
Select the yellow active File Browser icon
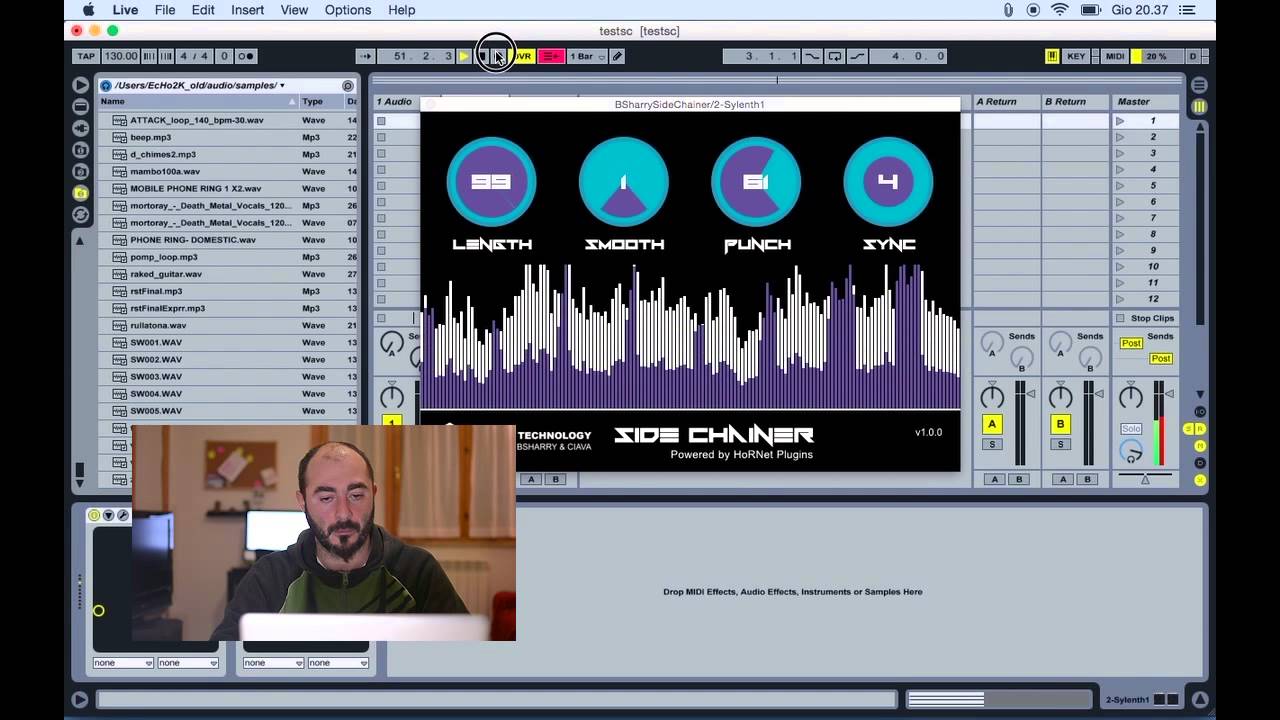pyautogui.click(x=81, y=193)
